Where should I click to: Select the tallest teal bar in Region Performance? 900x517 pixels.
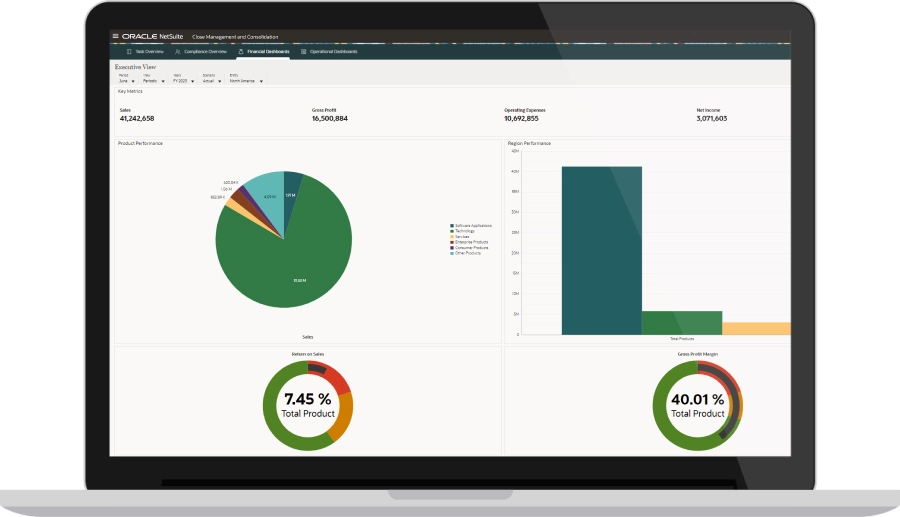[601, 250]
